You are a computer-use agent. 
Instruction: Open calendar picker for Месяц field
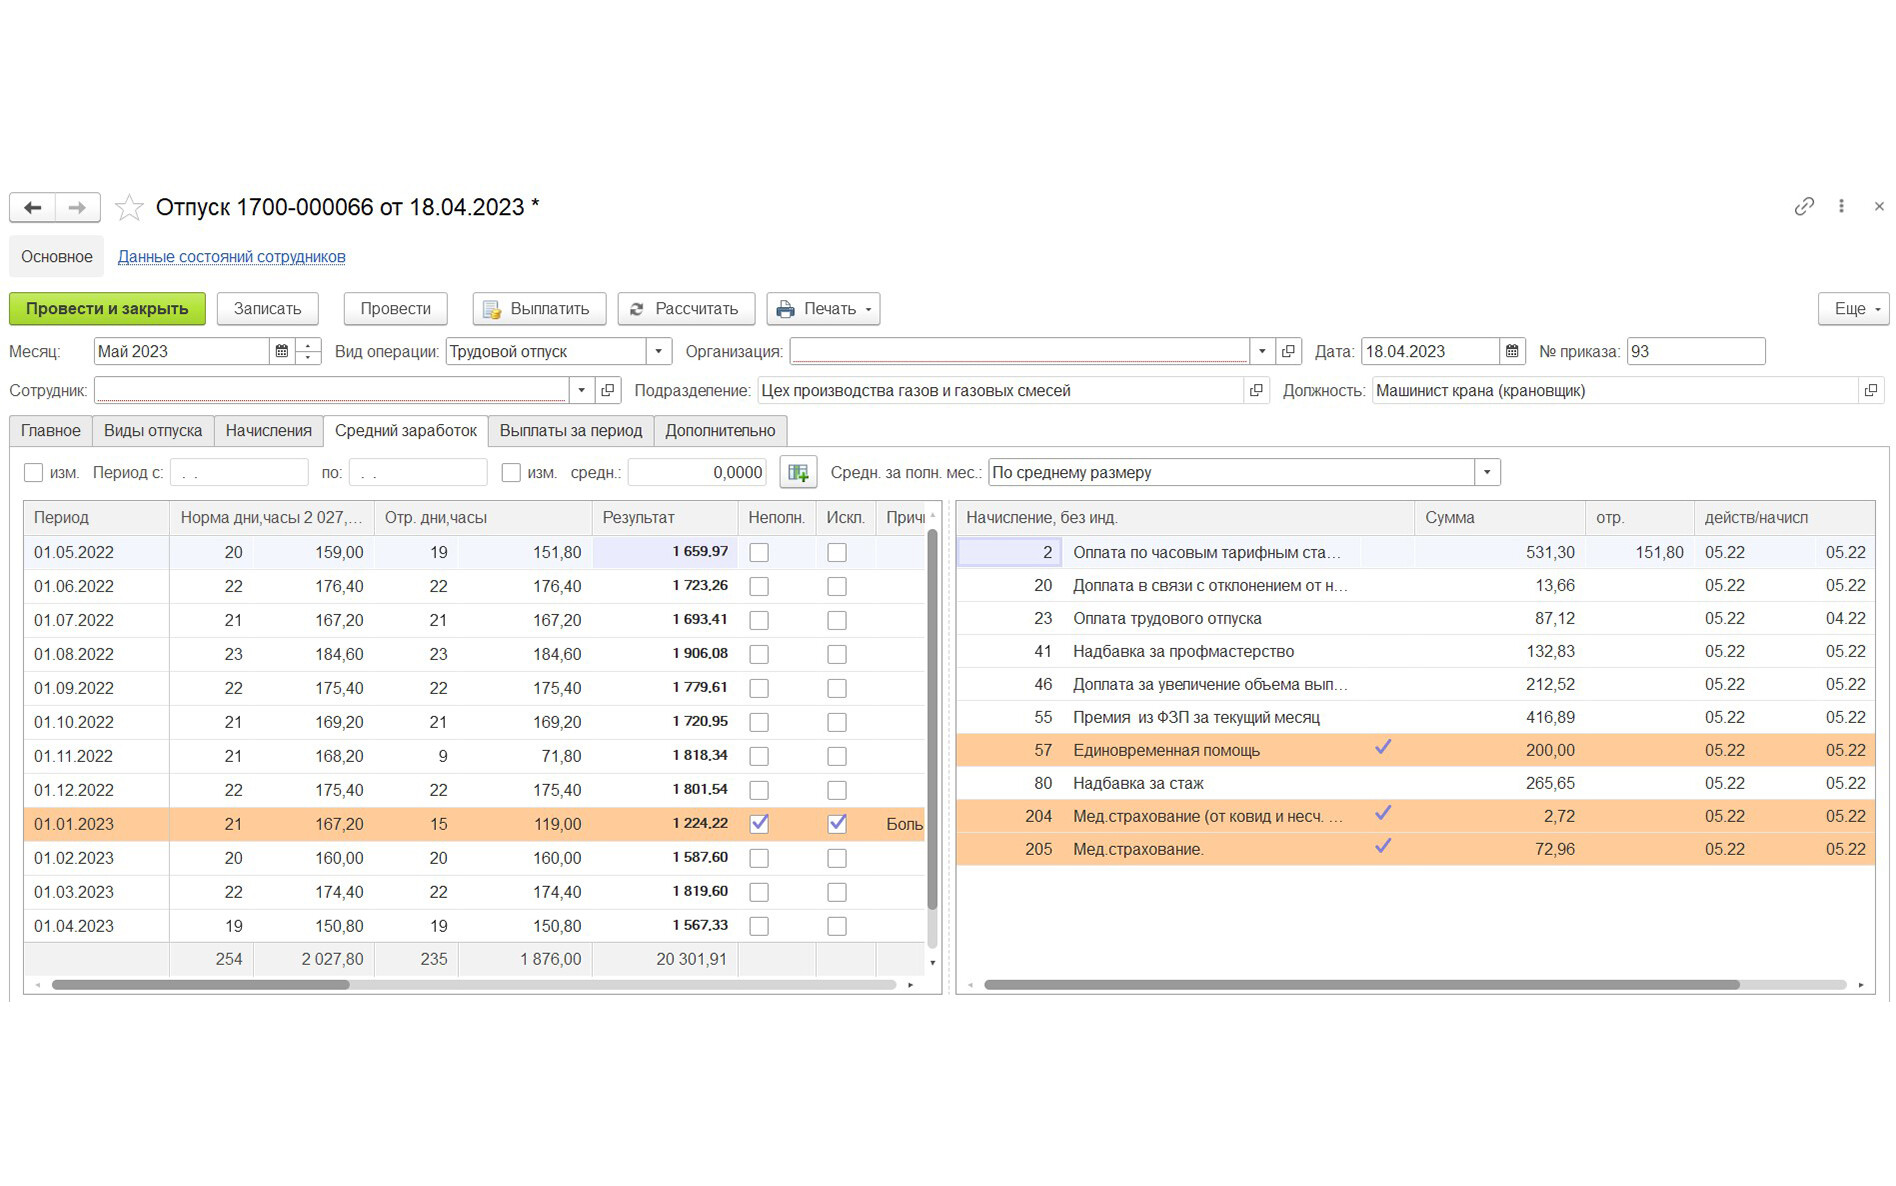282,352
